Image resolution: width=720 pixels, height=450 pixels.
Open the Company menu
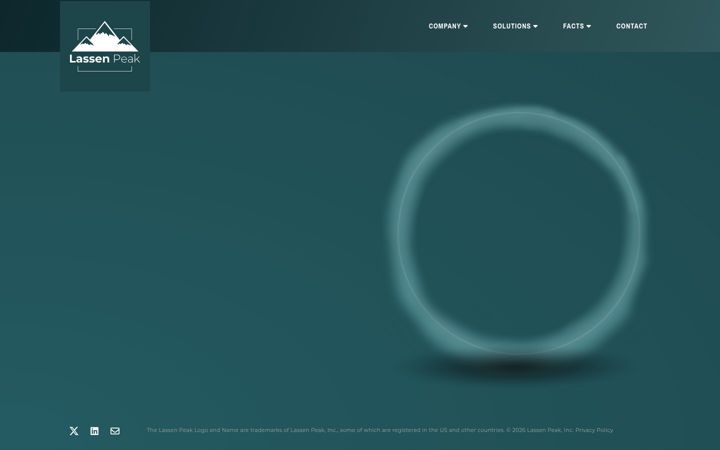(x=448, y=26)
